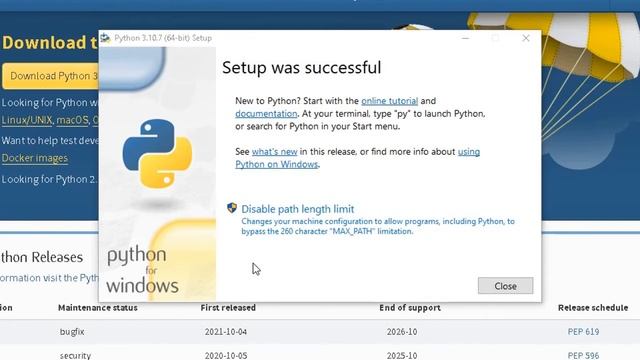Follow the "what's new" link

point(274,151)
